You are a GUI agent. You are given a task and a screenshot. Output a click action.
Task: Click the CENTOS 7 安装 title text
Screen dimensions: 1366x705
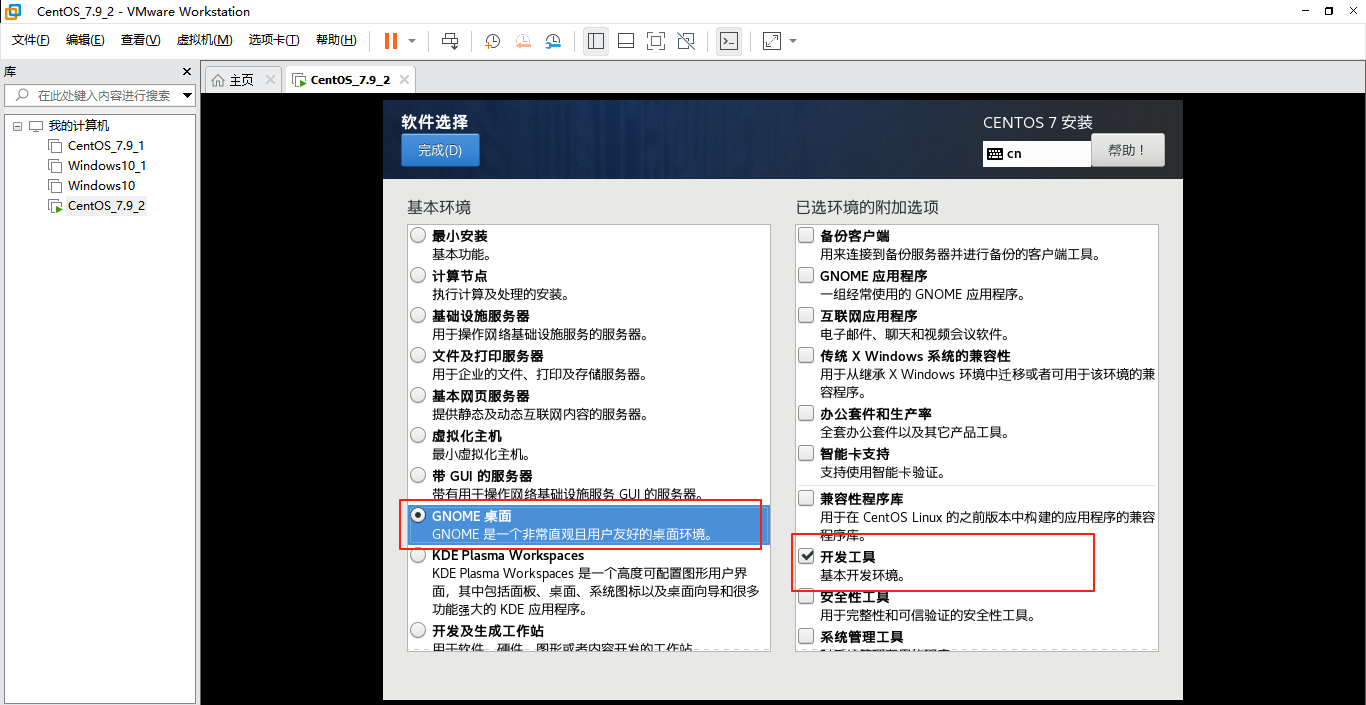click(x=1038, y=122)
